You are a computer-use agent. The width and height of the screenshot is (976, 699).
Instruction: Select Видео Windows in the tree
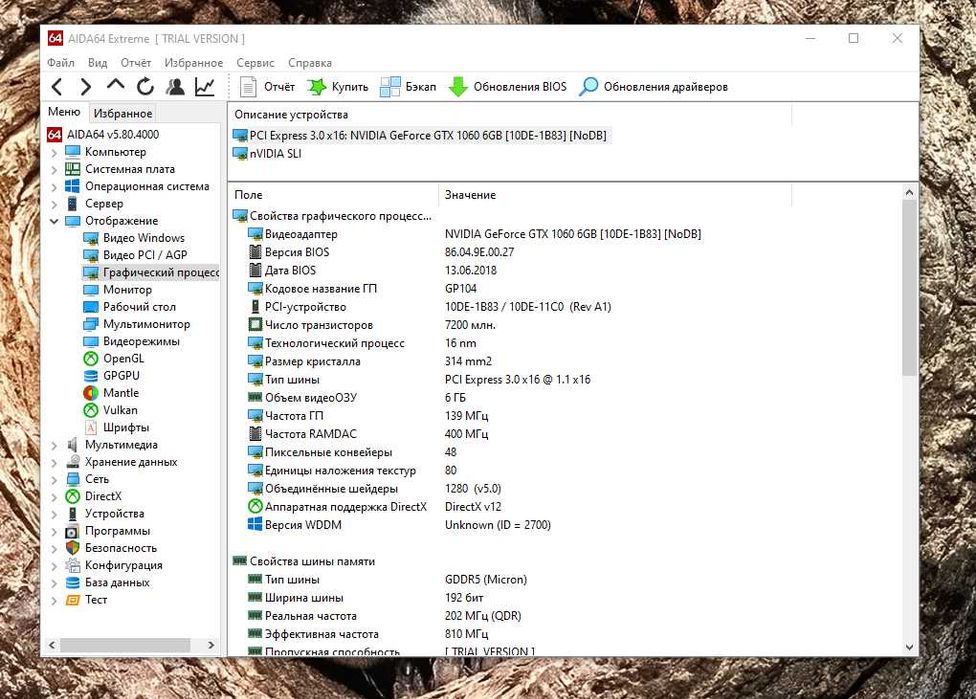134,238
